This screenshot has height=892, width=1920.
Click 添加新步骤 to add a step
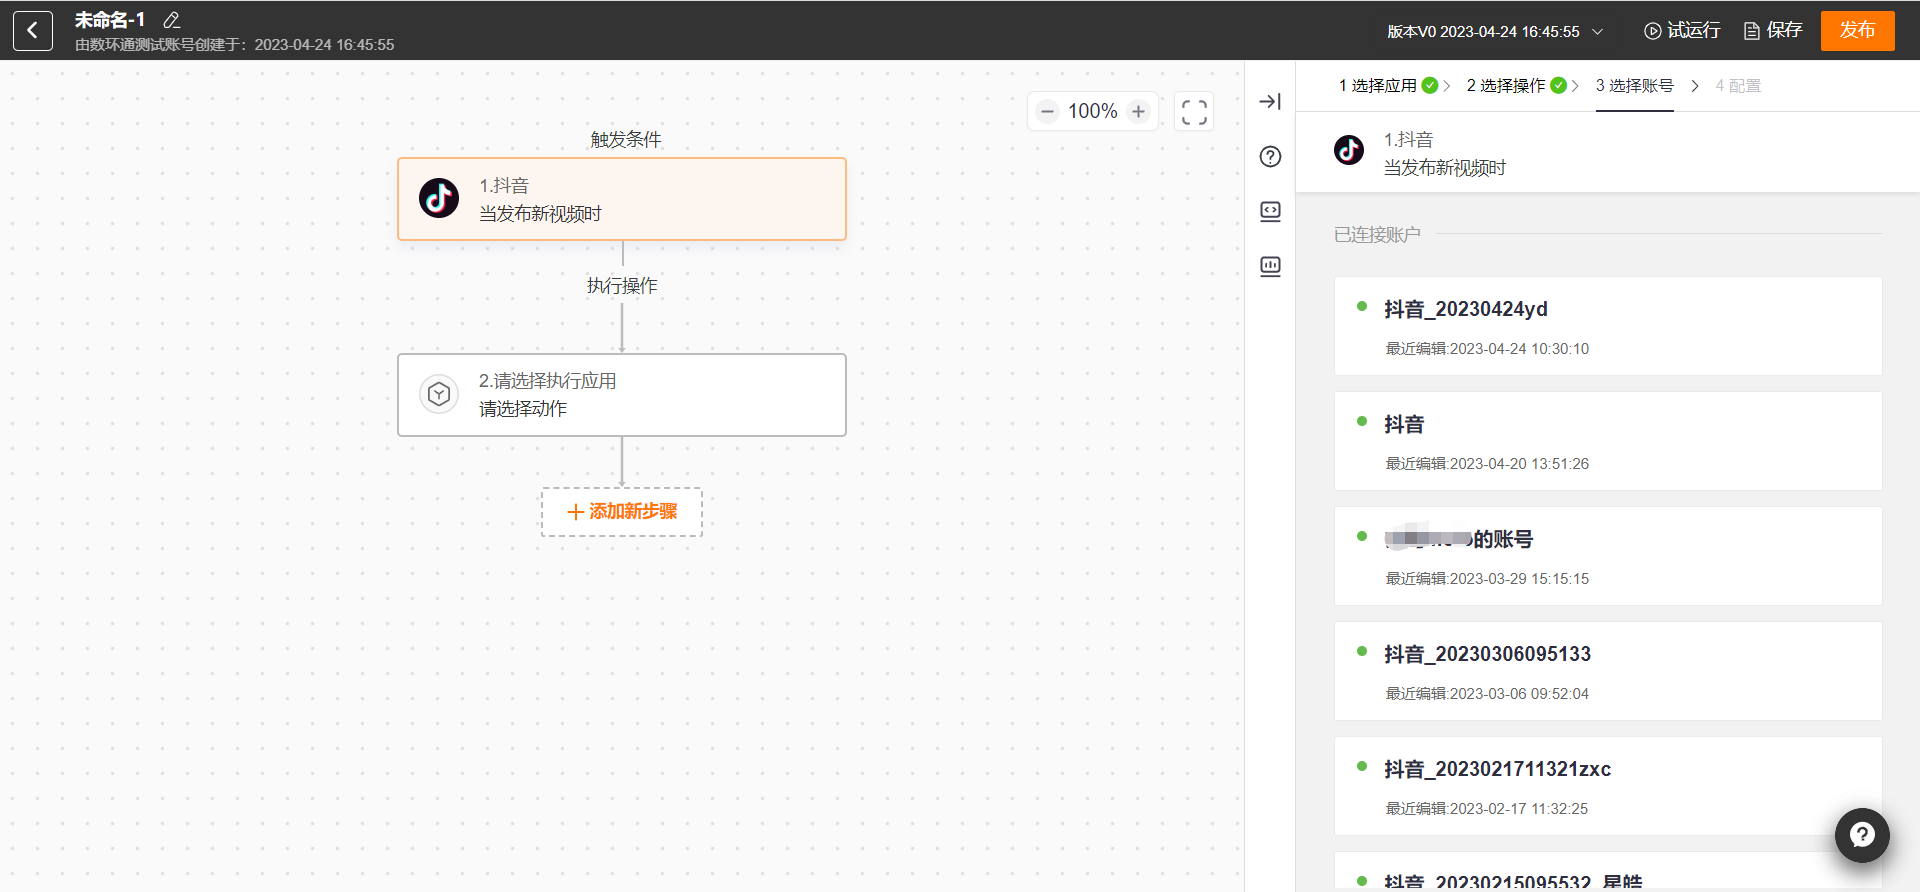point(622,512)
